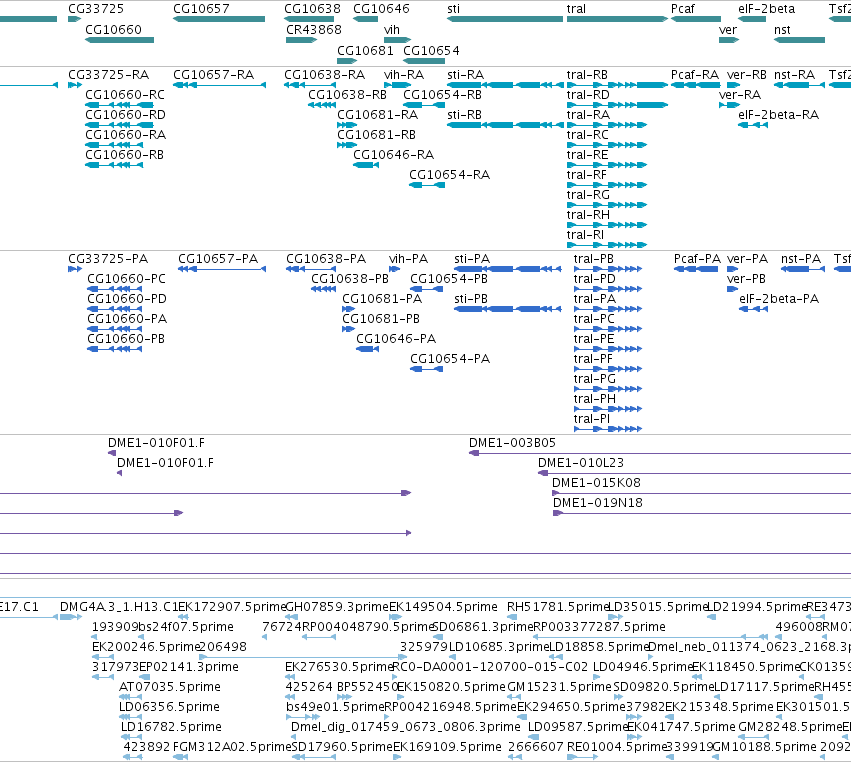Click the CG10657 gene bar glyph
Screen dimensions: 851x762
(x=219, y=19)
